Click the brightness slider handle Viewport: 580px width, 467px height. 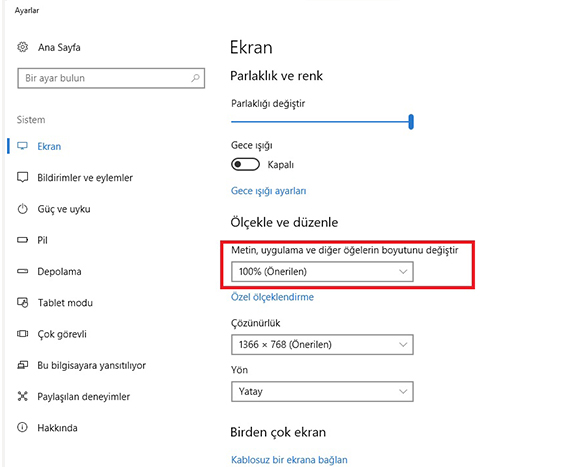(x=411, y=122)
